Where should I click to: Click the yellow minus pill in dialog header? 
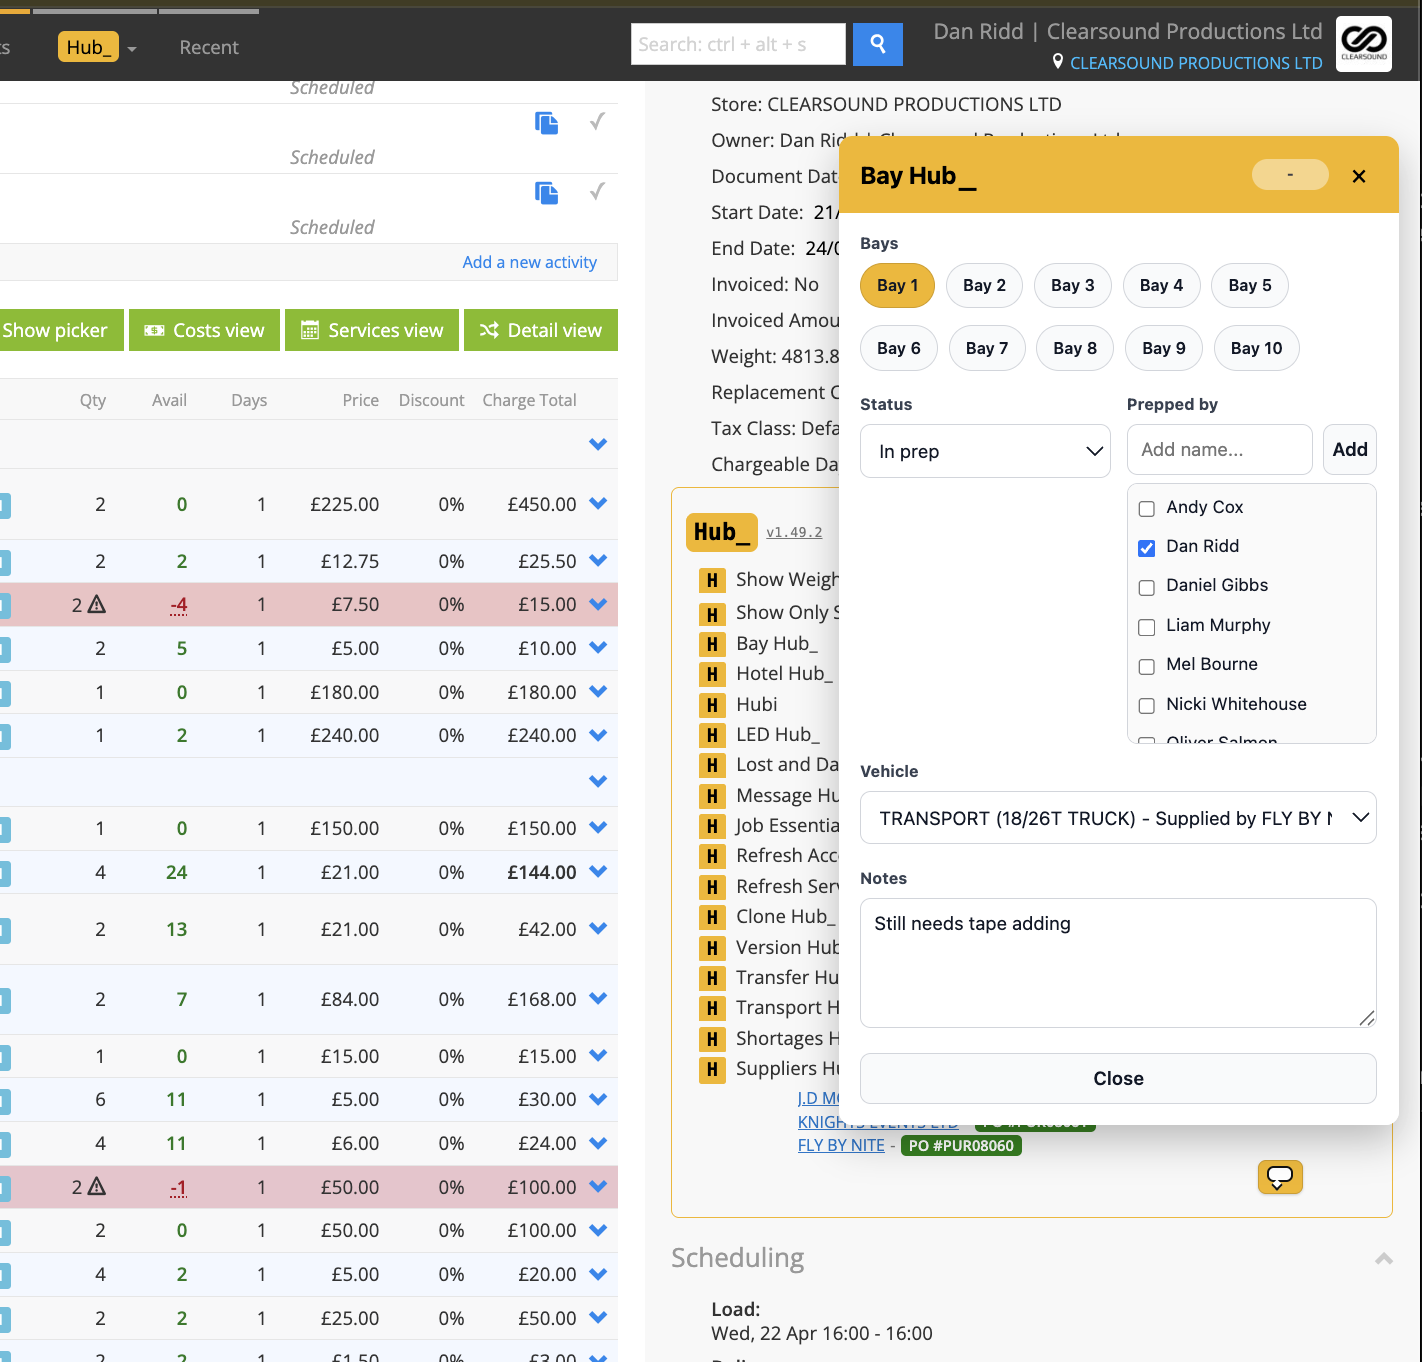[x=1290, y=175]
